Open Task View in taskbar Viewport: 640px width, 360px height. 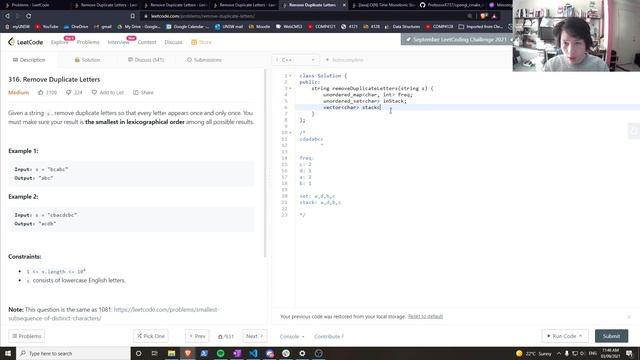click(x=155, y=353)
